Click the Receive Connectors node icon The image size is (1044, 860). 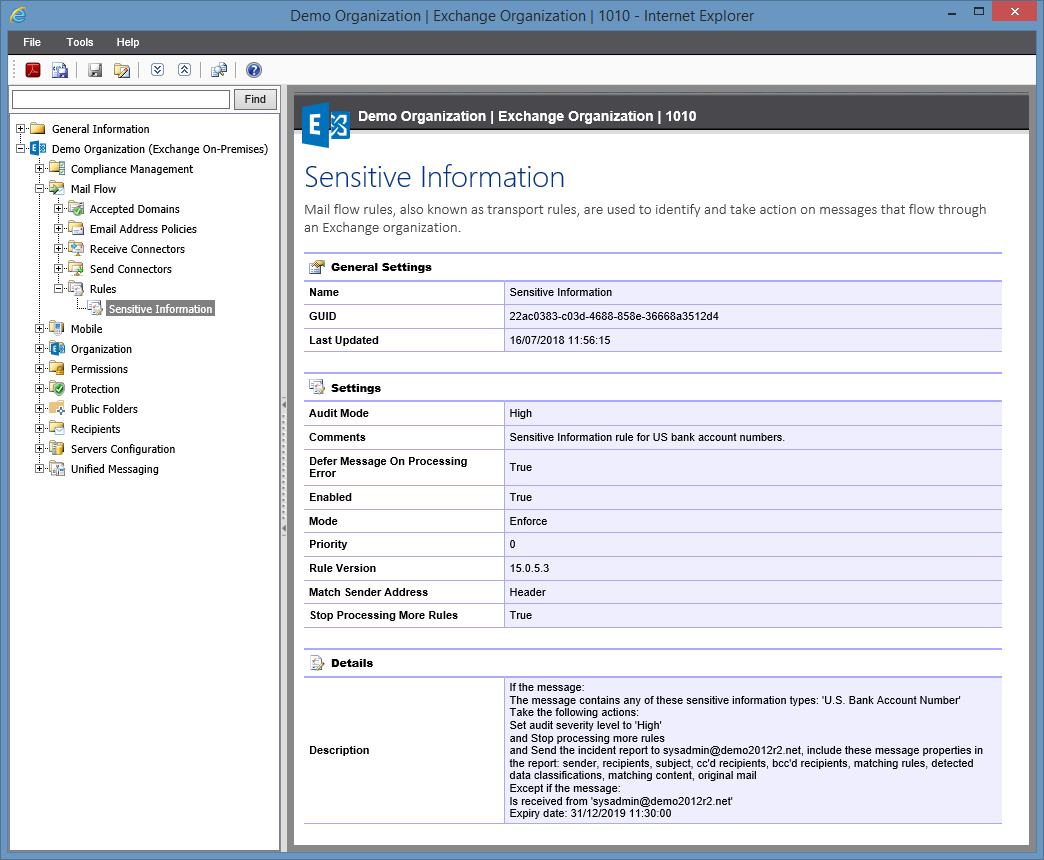coord(76,249)
